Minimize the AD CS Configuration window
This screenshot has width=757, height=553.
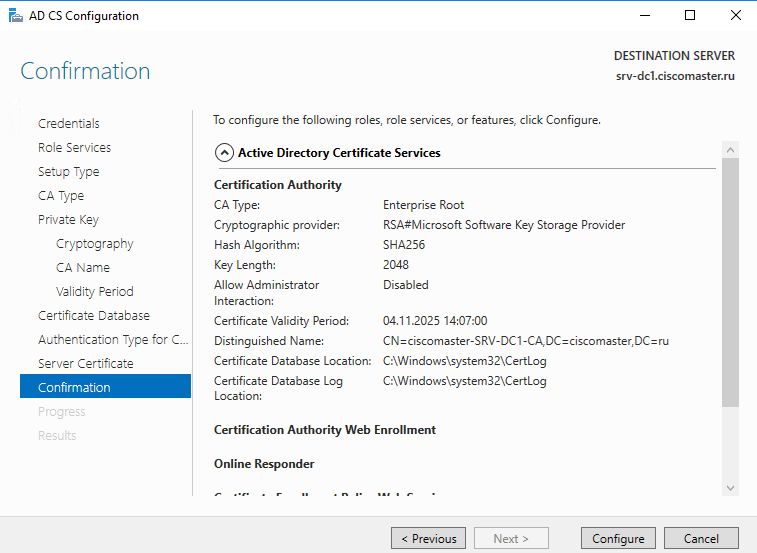(x=645, y=15)
